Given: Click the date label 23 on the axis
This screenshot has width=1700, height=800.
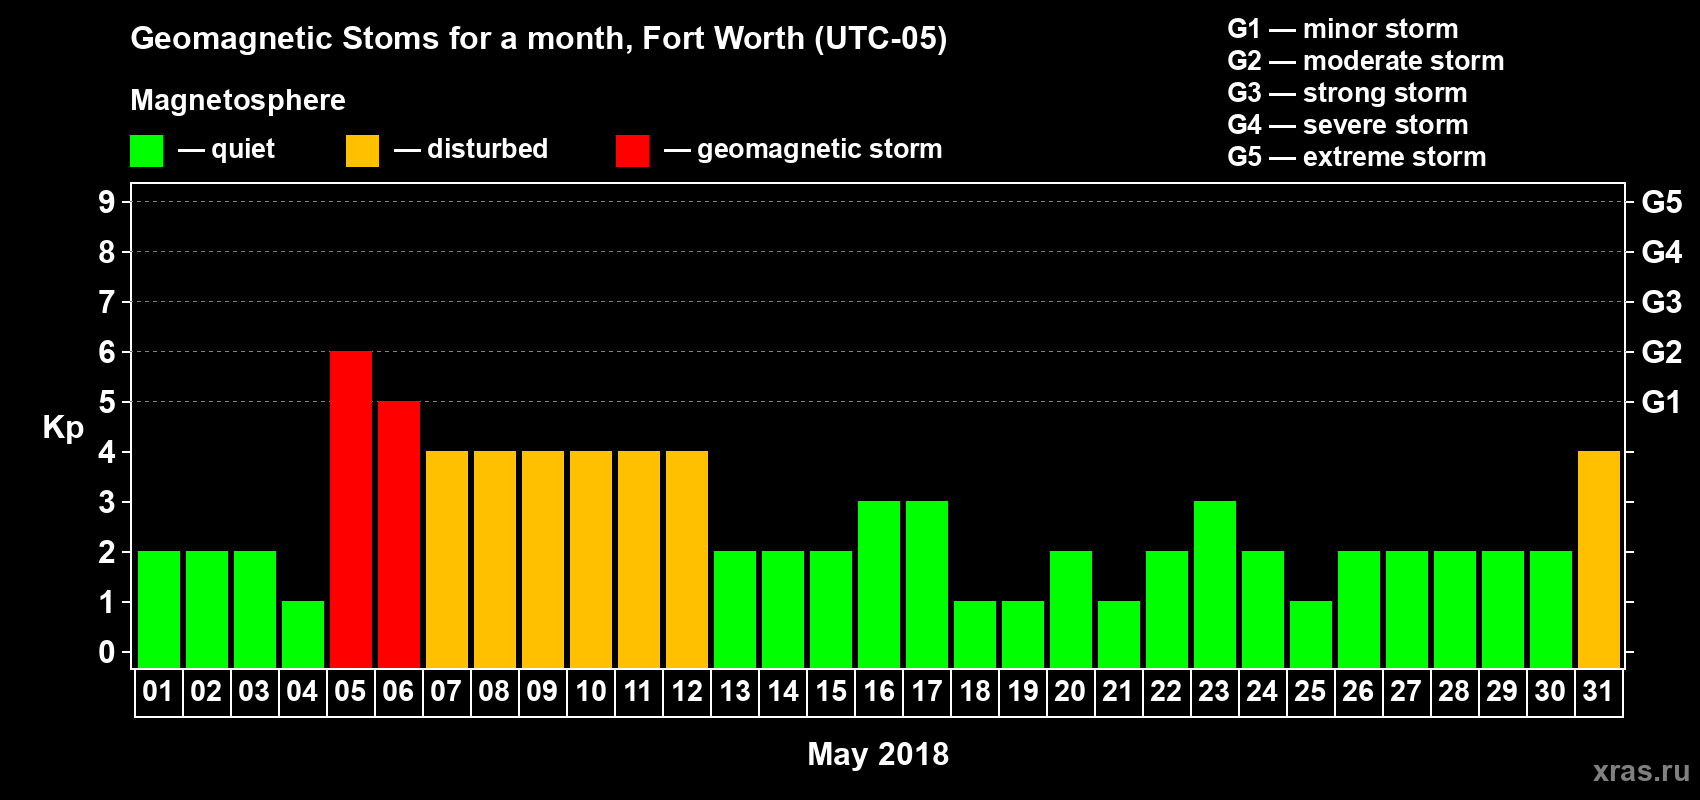Looking at the screenshot, I should 1214,691.
